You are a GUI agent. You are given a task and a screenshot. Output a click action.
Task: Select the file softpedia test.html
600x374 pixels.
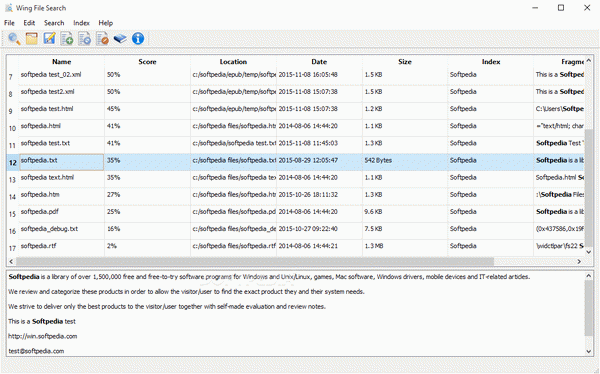(x=61, y=111)
